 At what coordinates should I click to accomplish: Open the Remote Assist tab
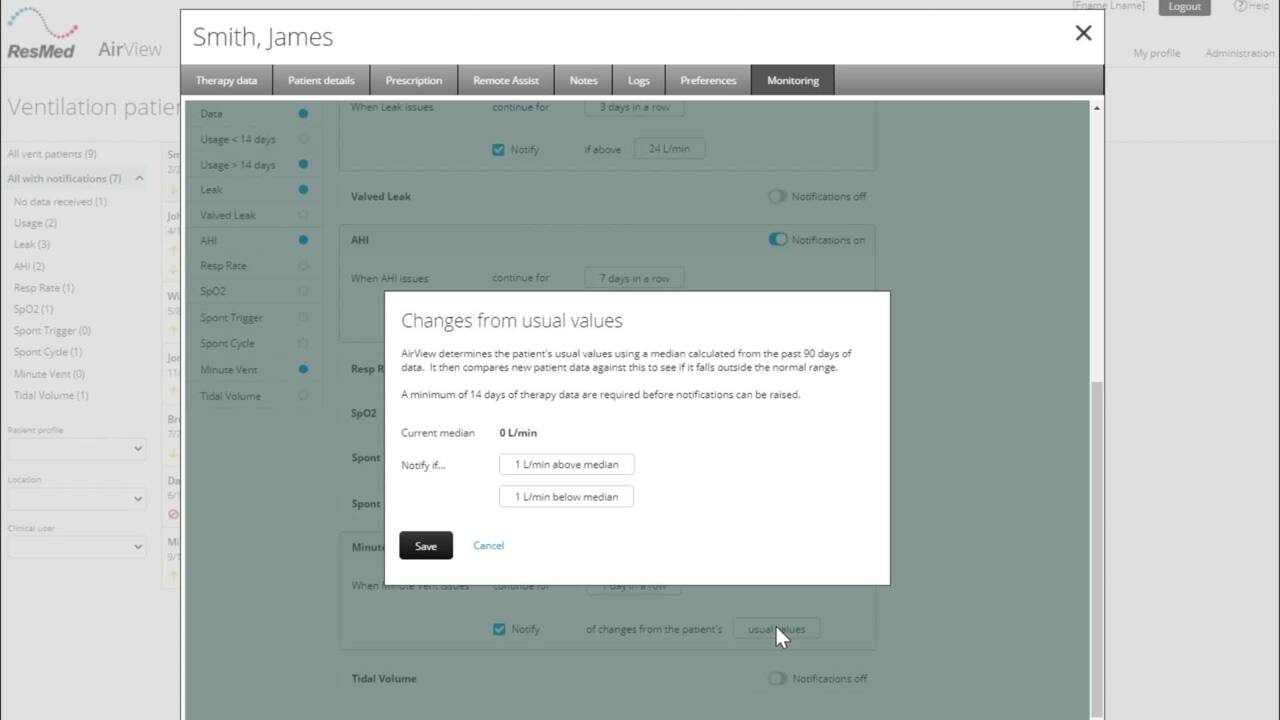pos(506,81)
